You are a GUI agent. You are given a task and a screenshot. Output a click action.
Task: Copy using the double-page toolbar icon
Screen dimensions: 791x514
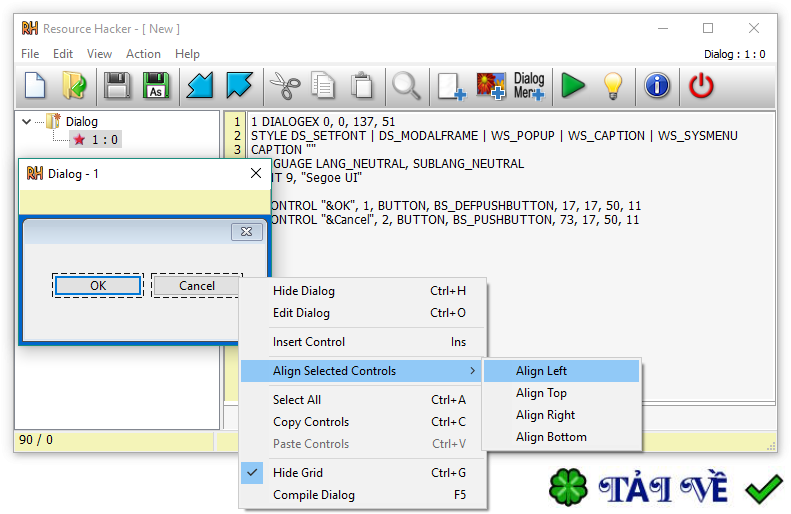(x=323, y=85)
